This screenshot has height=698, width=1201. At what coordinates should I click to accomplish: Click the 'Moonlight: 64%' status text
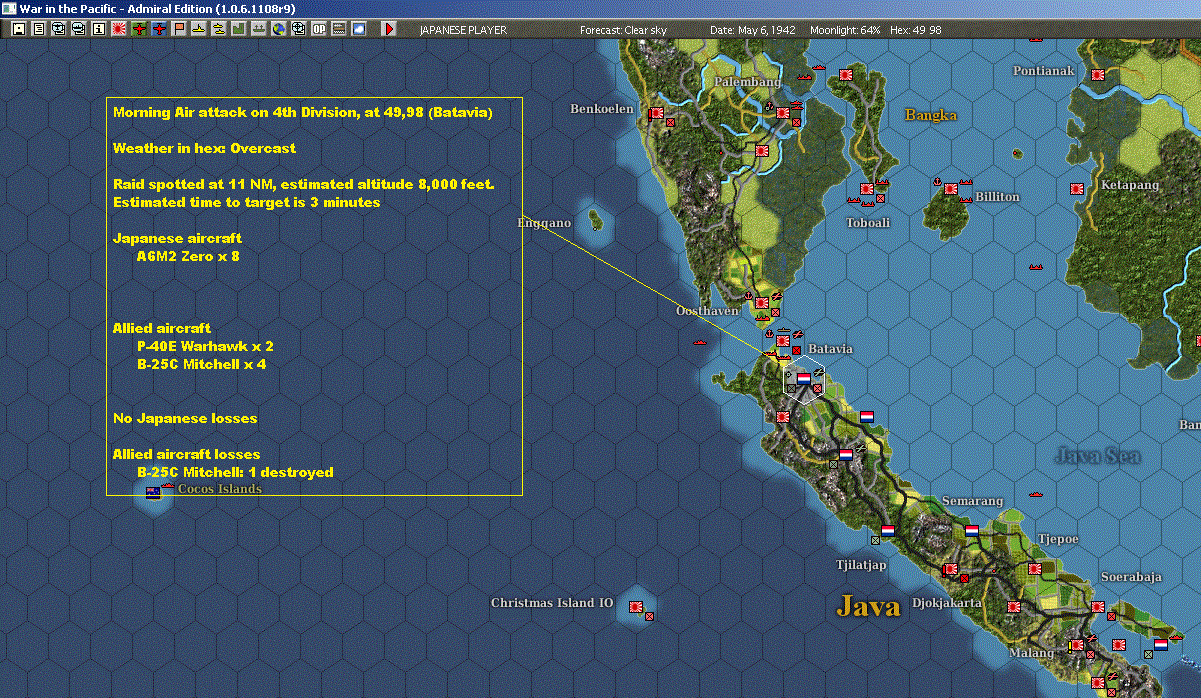[845, 30]
